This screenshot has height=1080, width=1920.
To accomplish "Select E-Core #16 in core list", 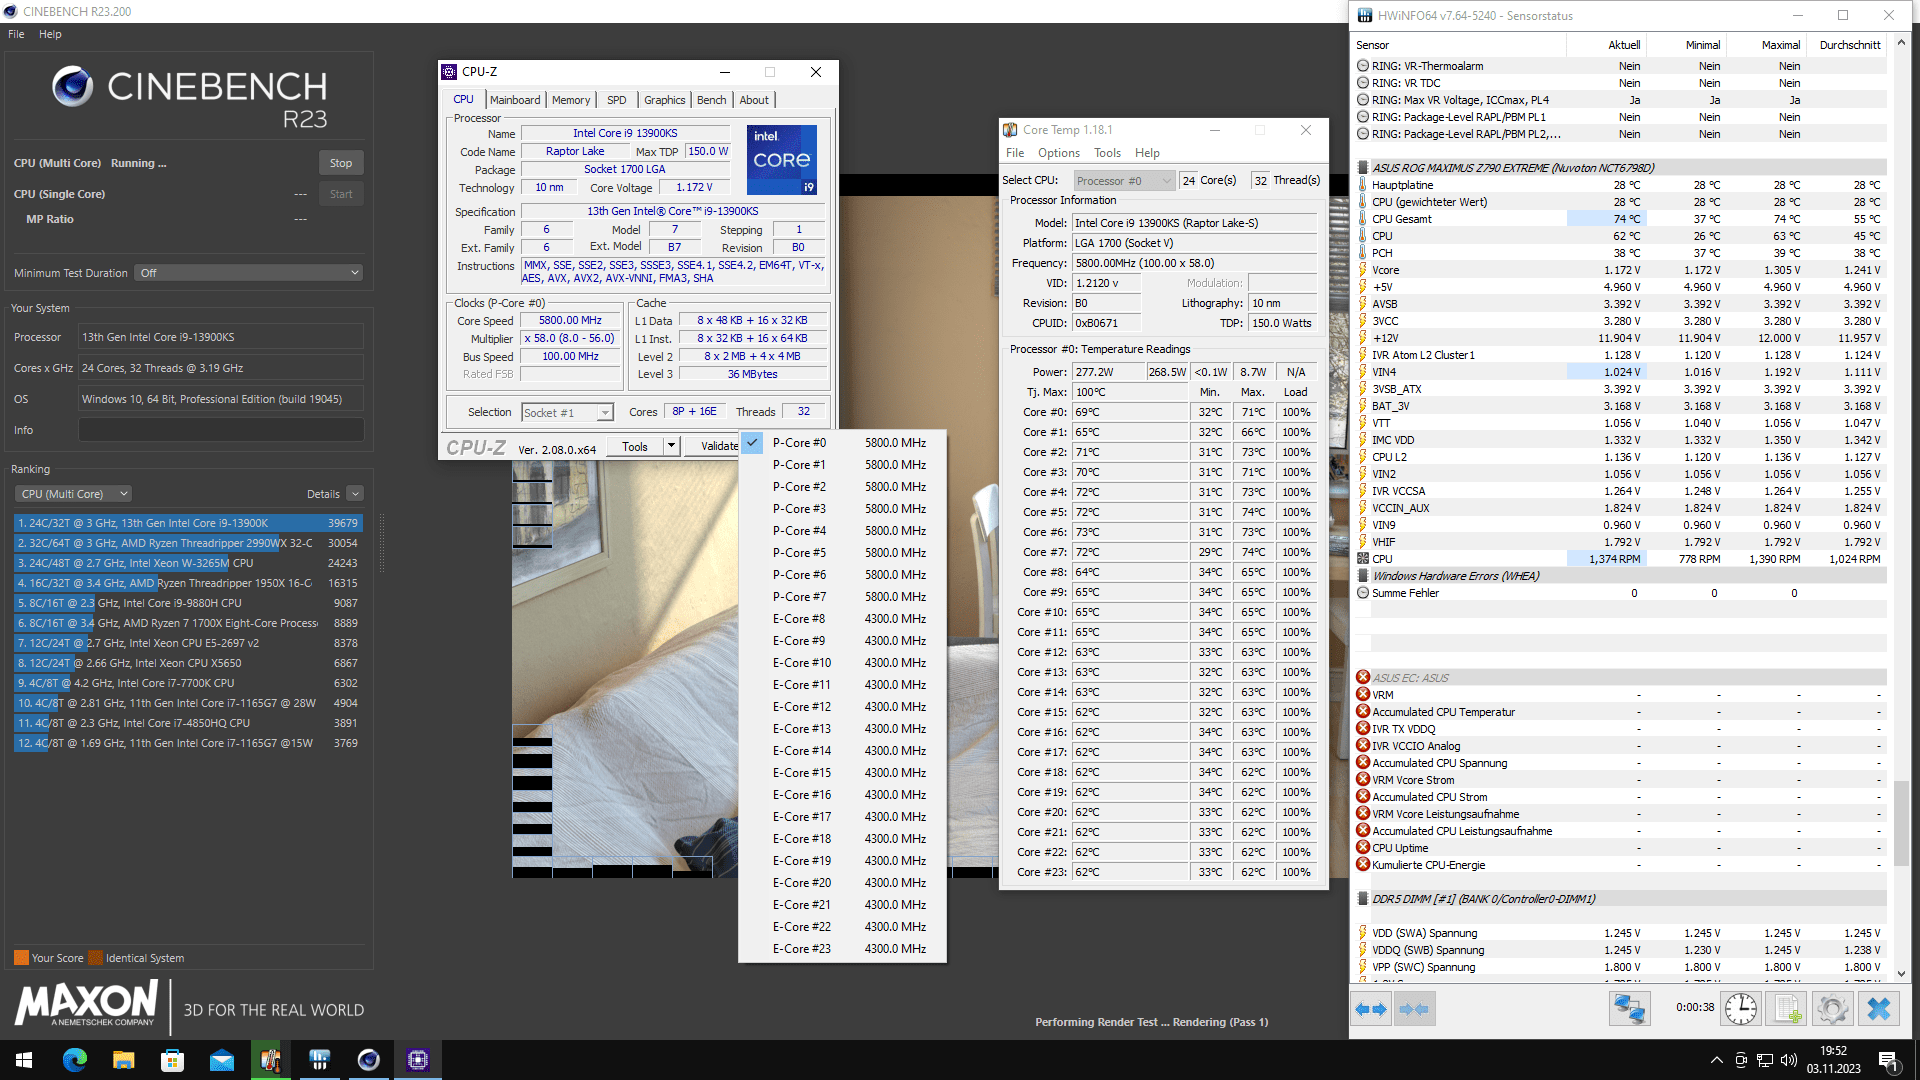I will [x=843, y=794].
